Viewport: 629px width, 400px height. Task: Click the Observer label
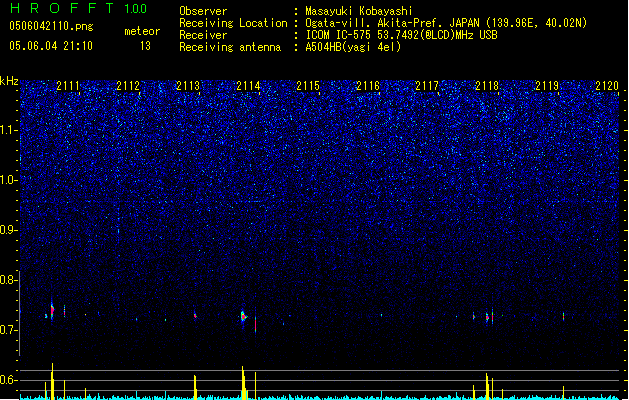tap(203, 11)
